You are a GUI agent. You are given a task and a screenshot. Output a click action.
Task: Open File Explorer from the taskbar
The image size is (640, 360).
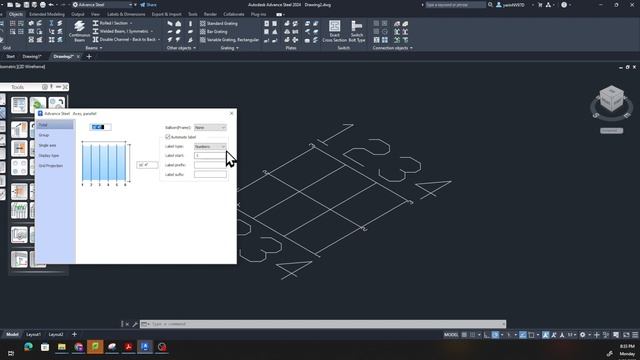[x=62, y=347]
